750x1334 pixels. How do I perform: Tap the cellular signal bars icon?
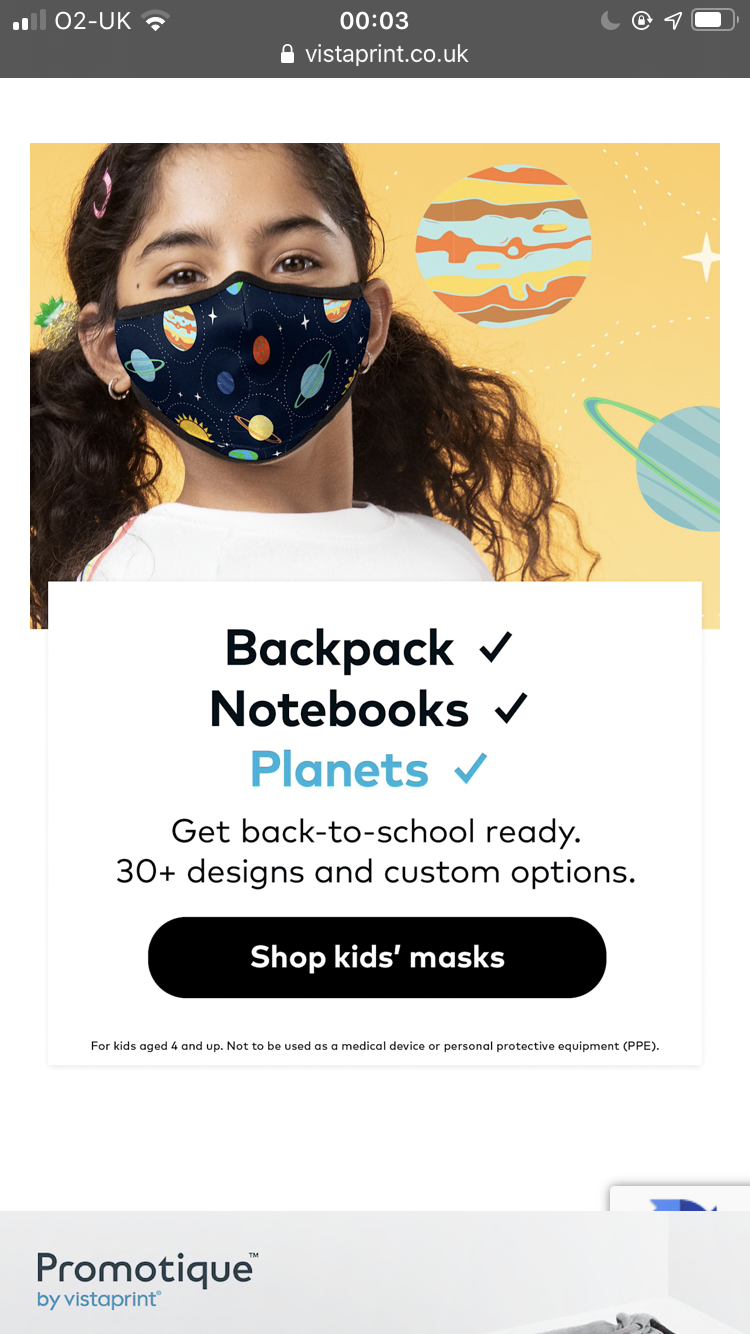(x=29, y=21)
